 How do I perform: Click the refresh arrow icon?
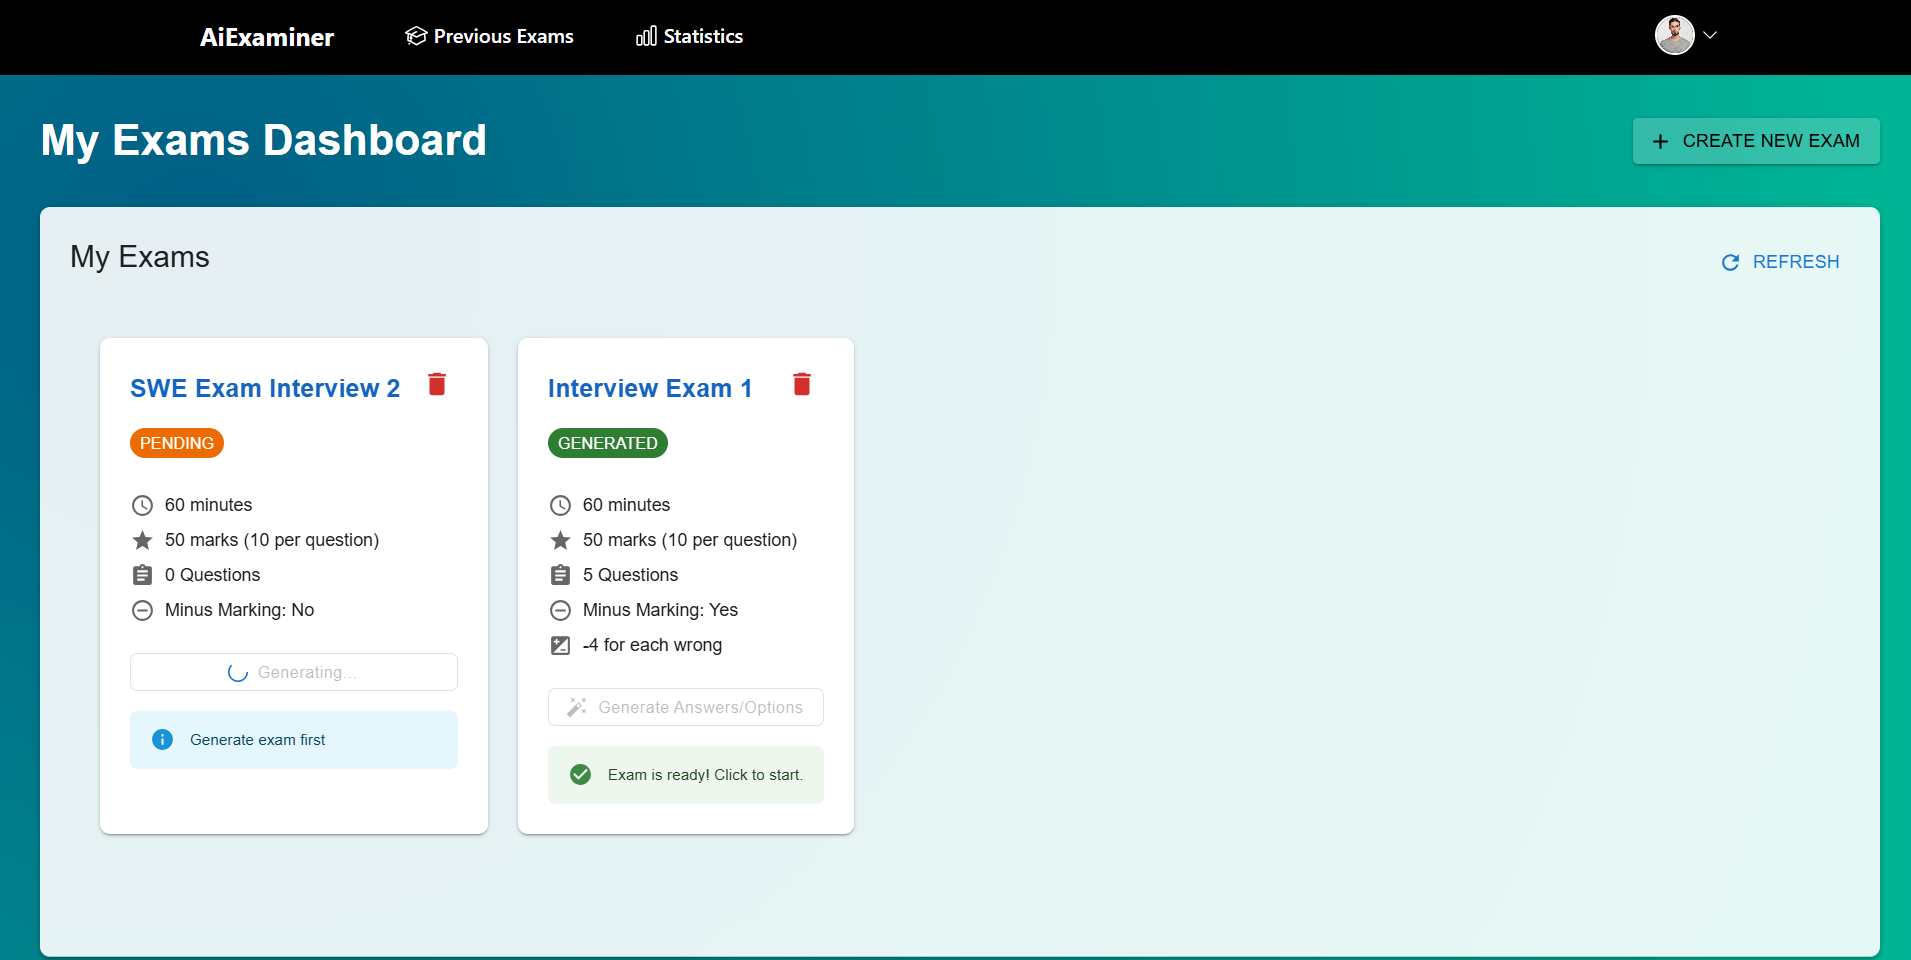1730,262
